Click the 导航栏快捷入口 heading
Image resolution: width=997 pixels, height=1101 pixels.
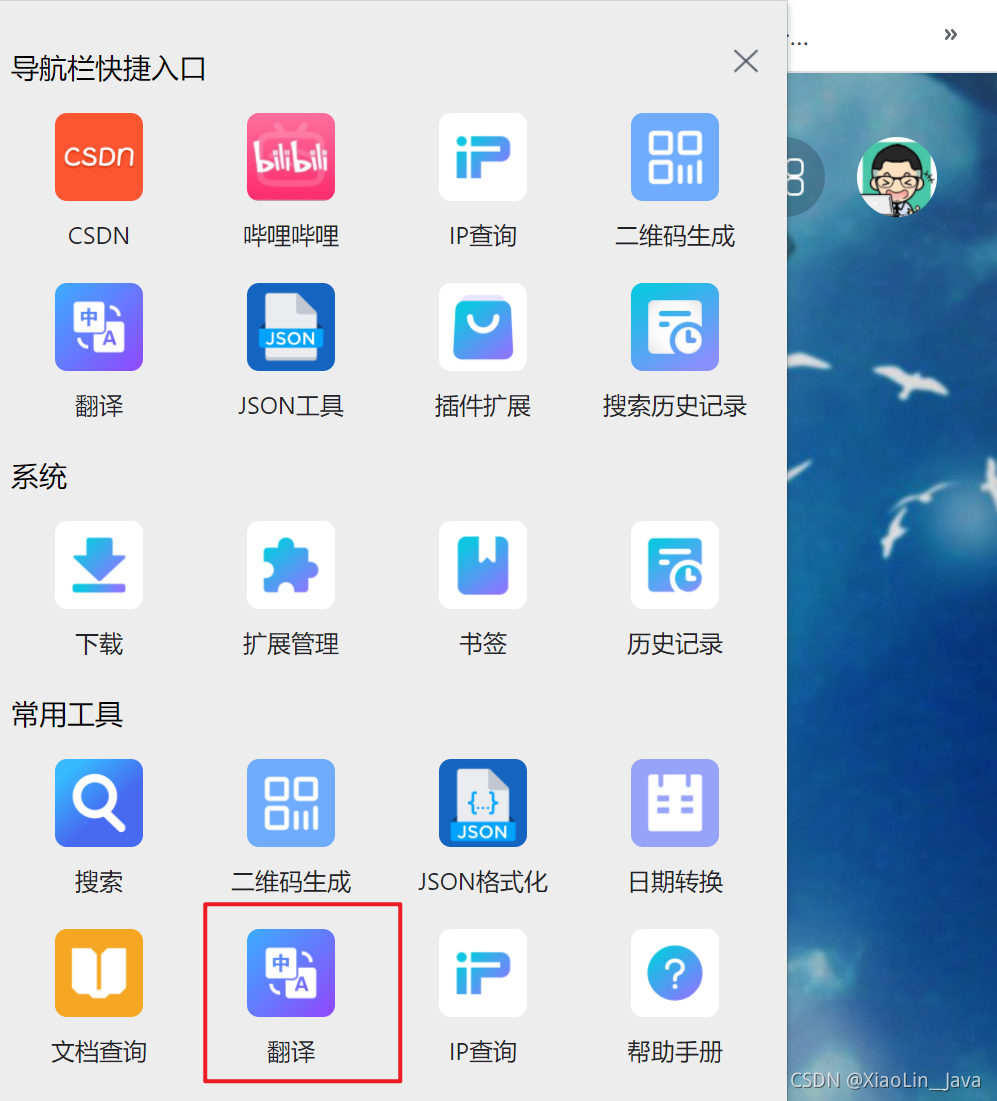109,69
